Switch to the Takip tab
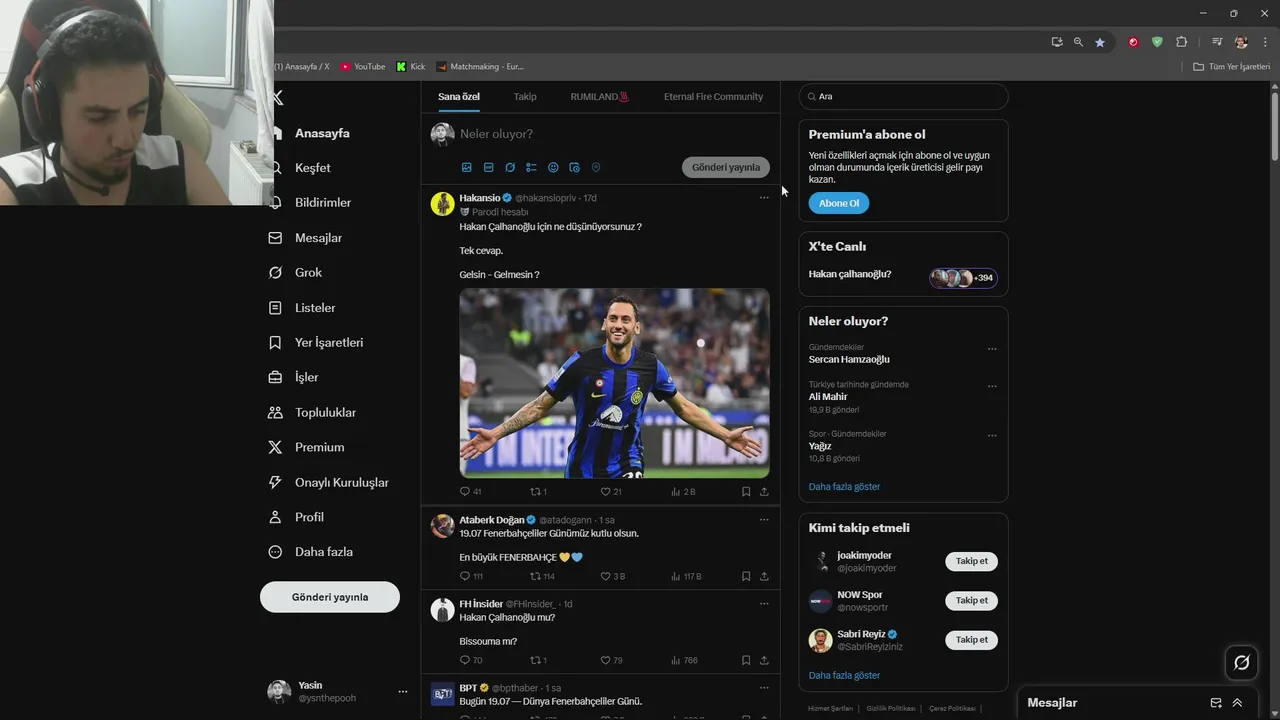The height and width of the screenshot is (720, 1280). pyautogui.click(x=525, y=97)
